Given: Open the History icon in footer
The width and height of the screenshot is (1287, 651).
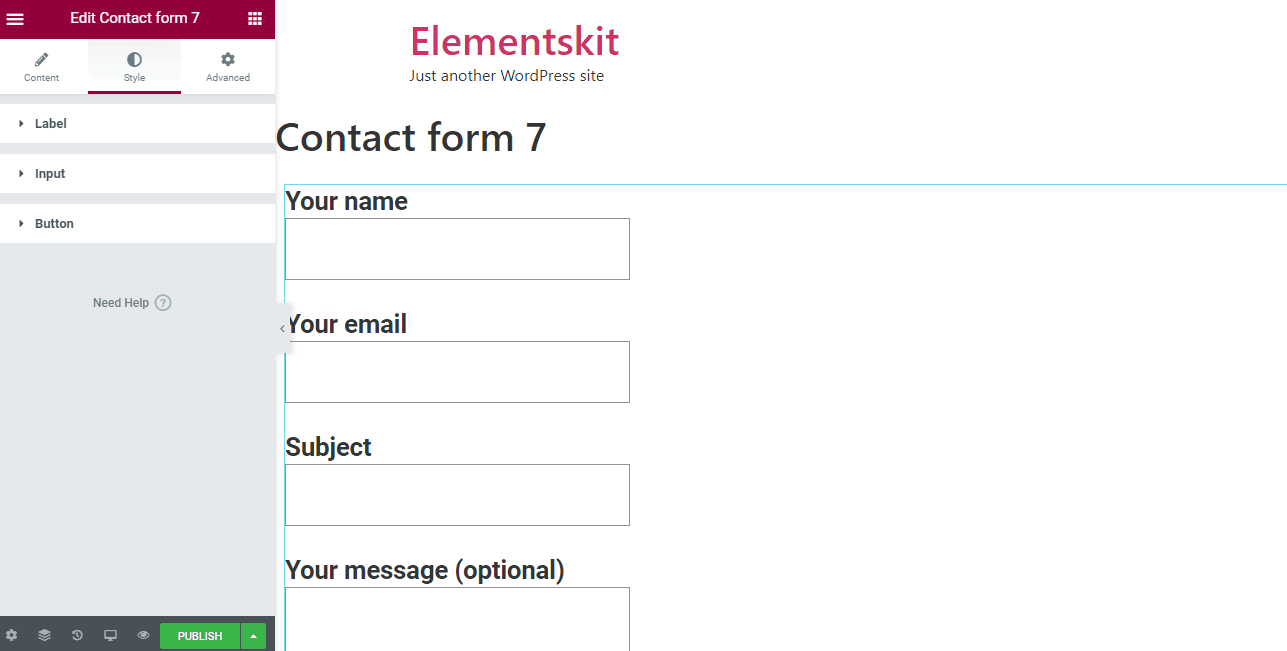Looking at the screenshot, I should (x=77, y=635).
